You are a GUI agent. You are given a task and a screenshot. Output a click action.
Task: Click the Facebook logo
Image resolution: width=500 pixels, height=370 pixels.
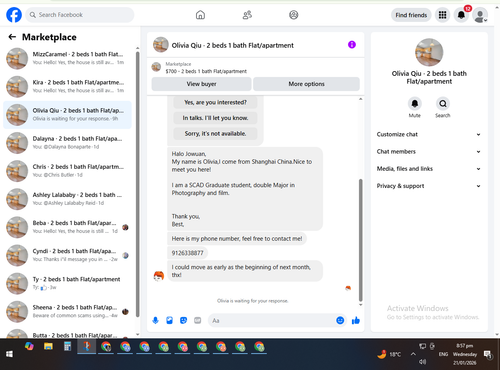pyautogui.click(x=14, y=15)
